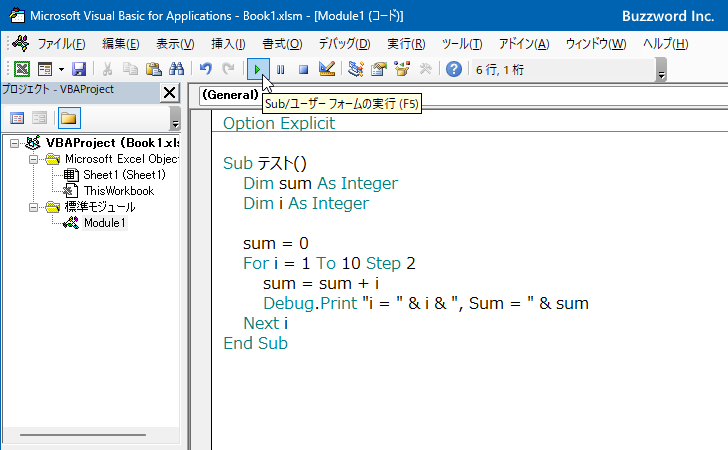Open the 挿入(I) menu
The image size is (728, 450).
coord(228,44)
